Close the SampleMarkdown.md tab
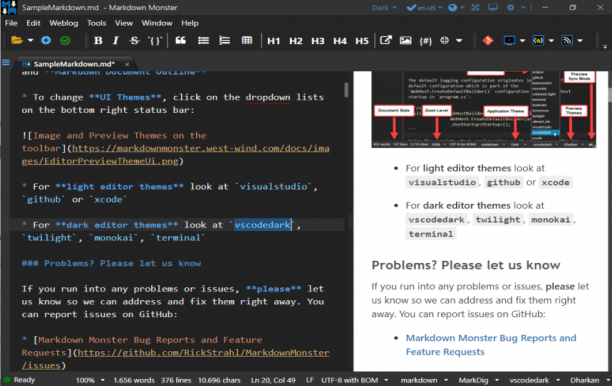This screenshot has height=386, width=612. click(x=127, y=64)
